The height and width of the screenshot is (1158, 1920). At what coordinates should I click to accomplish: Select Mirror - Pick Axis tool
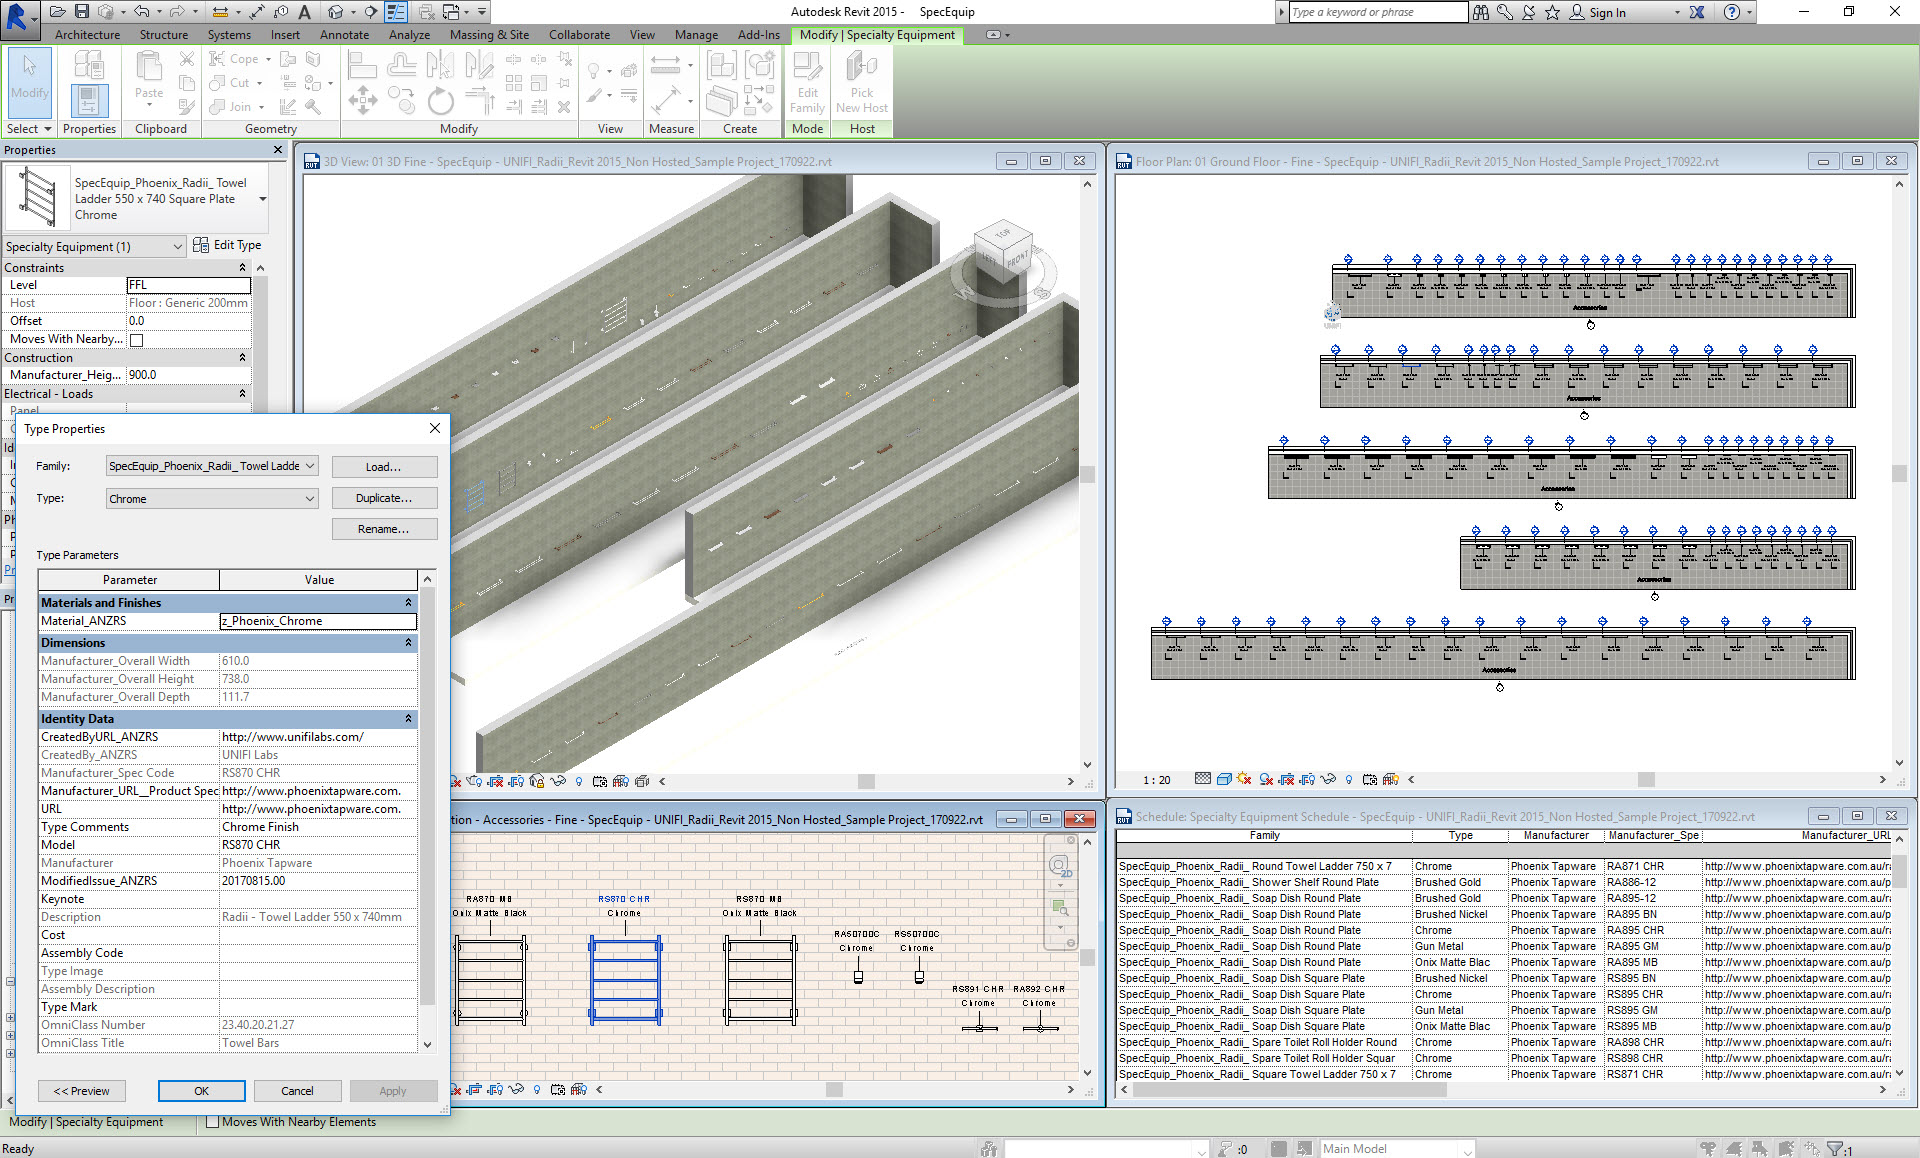(x=440, y=66)
